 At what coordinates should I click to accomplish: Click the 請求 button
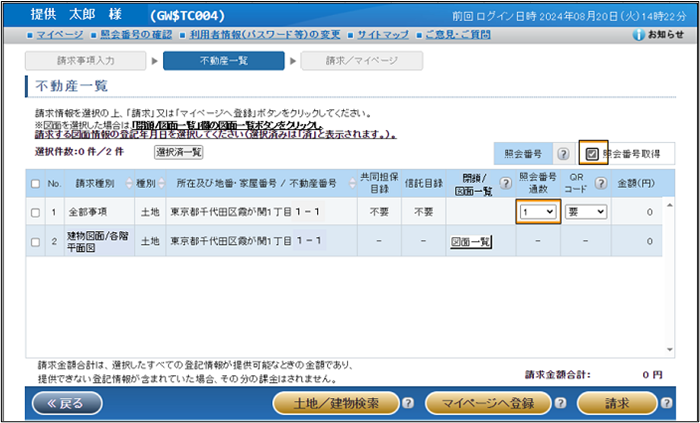click(617, 403)
